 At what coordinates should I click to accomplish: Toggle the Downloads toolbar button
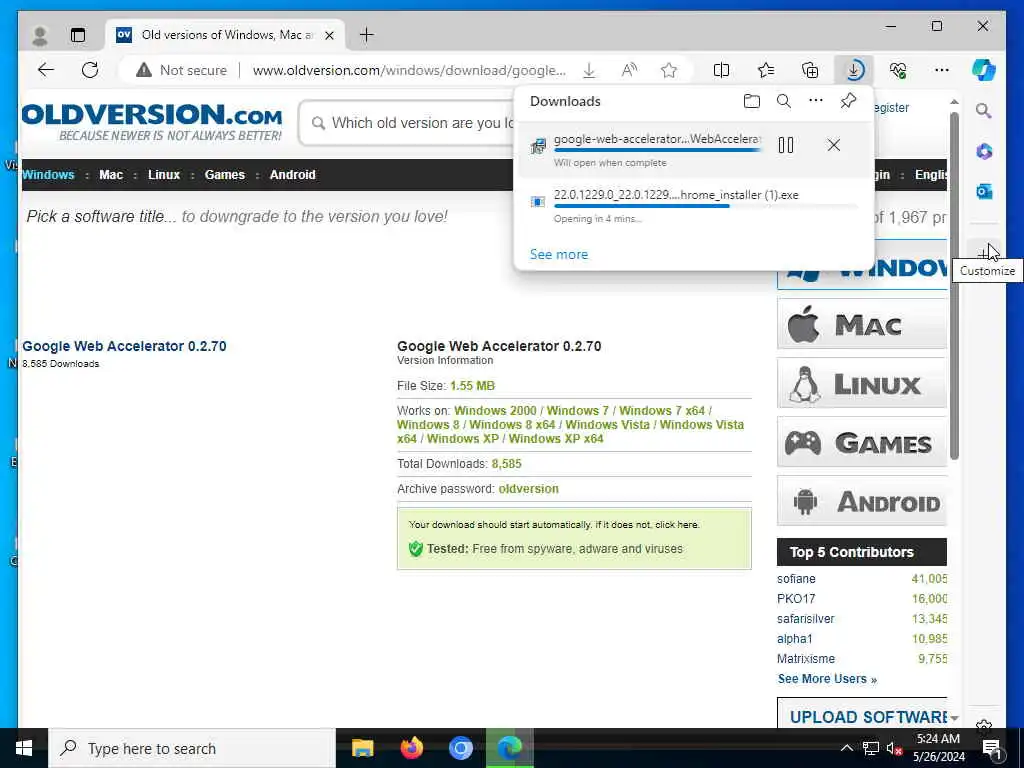[854, 70]
